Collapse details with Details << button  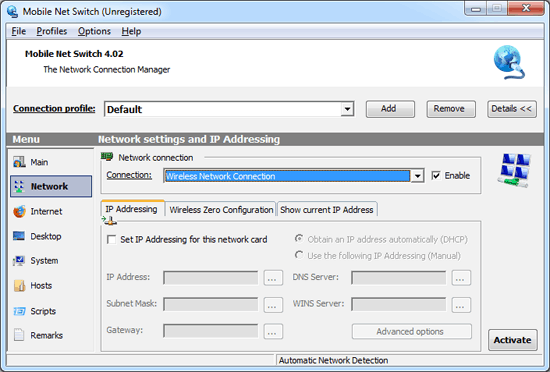[511, 109]
